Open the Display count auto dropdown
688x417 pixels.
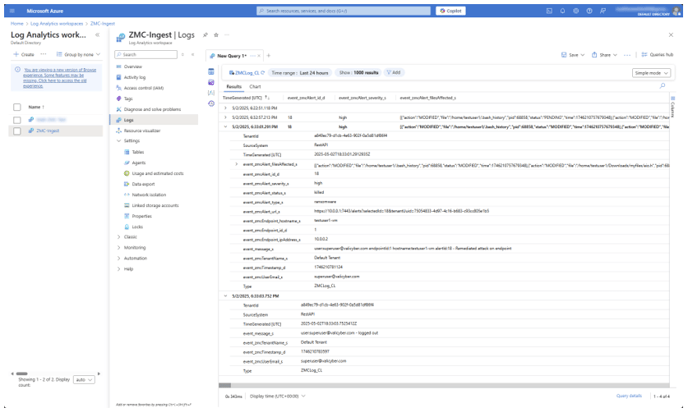tap(84, 380)
